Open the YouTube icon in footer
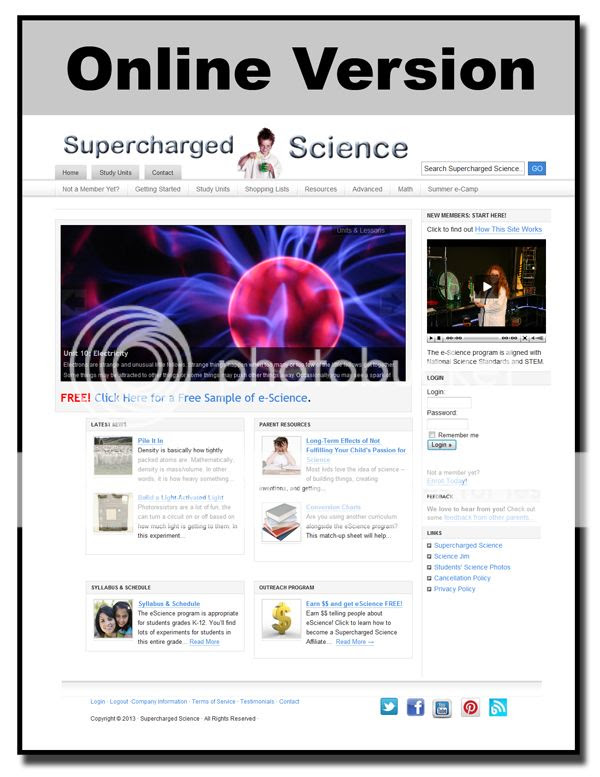The height and width of the screenshot is (777, 600). click(442, 708)
